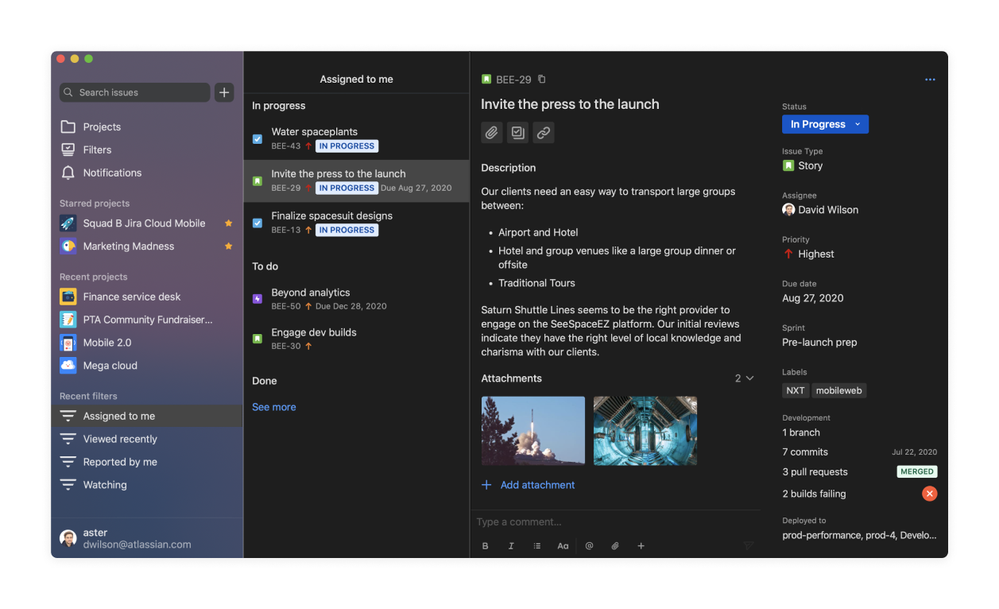Open Projects in the sidebar

[103, 126]
